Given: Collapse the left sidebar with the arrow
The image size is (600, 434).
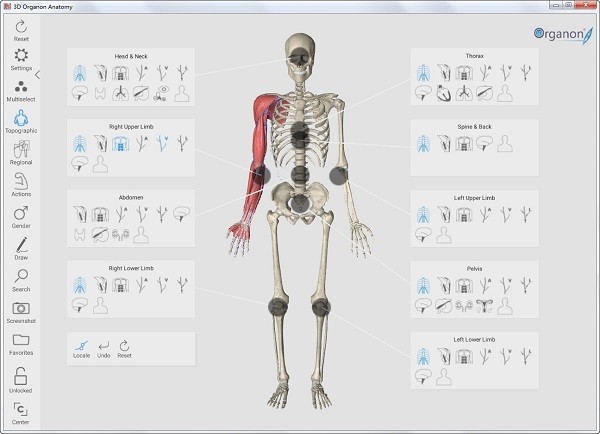Looking at the screenshot, I should 37,75.
